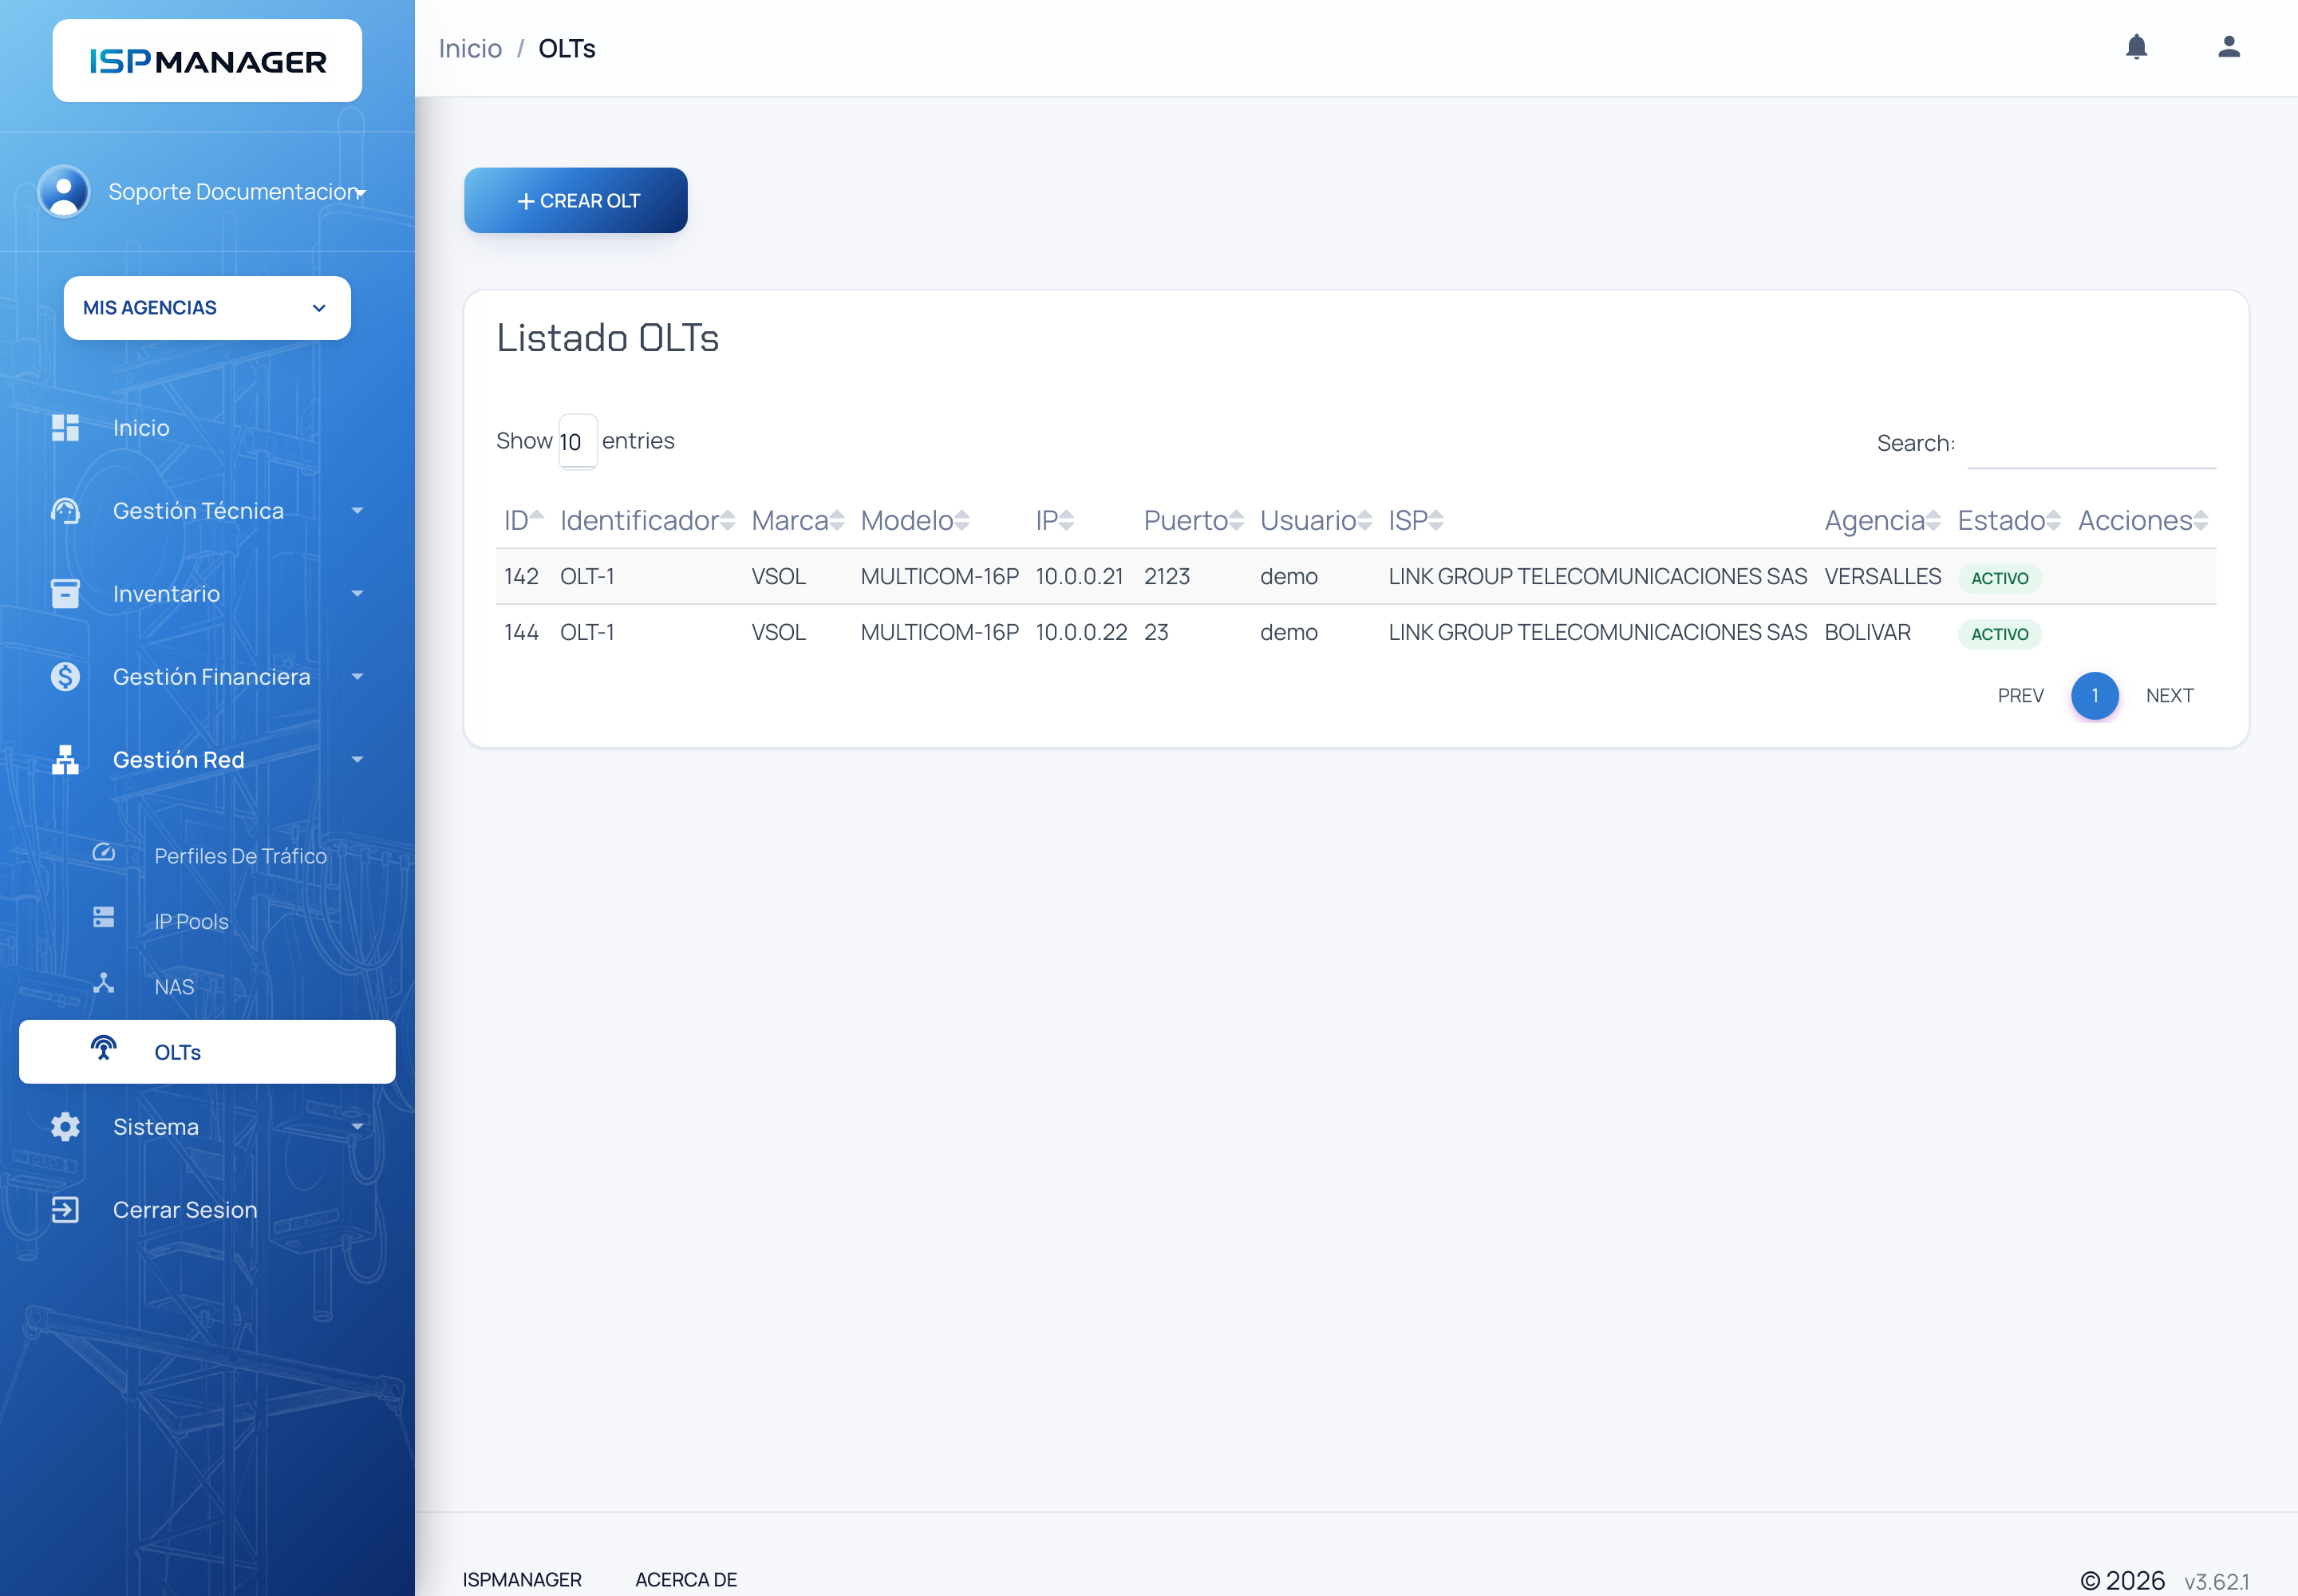Click page 1 pagination button

(2095, 696)
